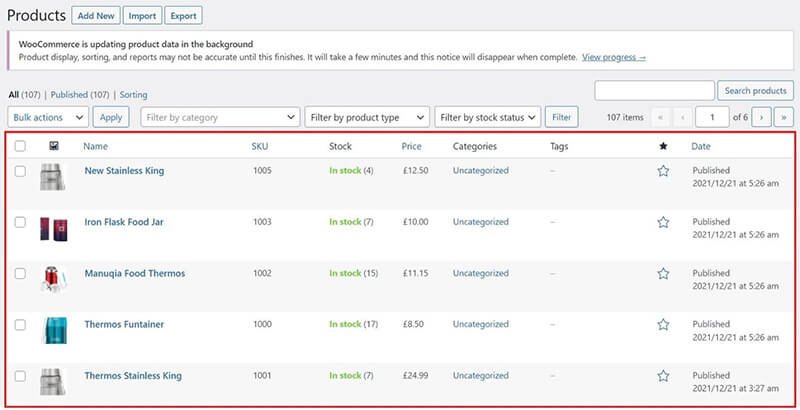Image resolution: width=800 pixels, height=410 pixels.
Task: Toggle featured star for New Stainless King
Action: tap(663, 171)
